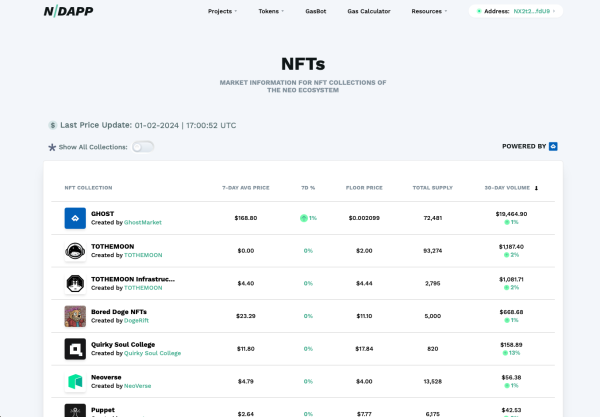Sort by NFT Collection column header
The height and width of the screenshot is (417, 600).
tap(88, 188)
